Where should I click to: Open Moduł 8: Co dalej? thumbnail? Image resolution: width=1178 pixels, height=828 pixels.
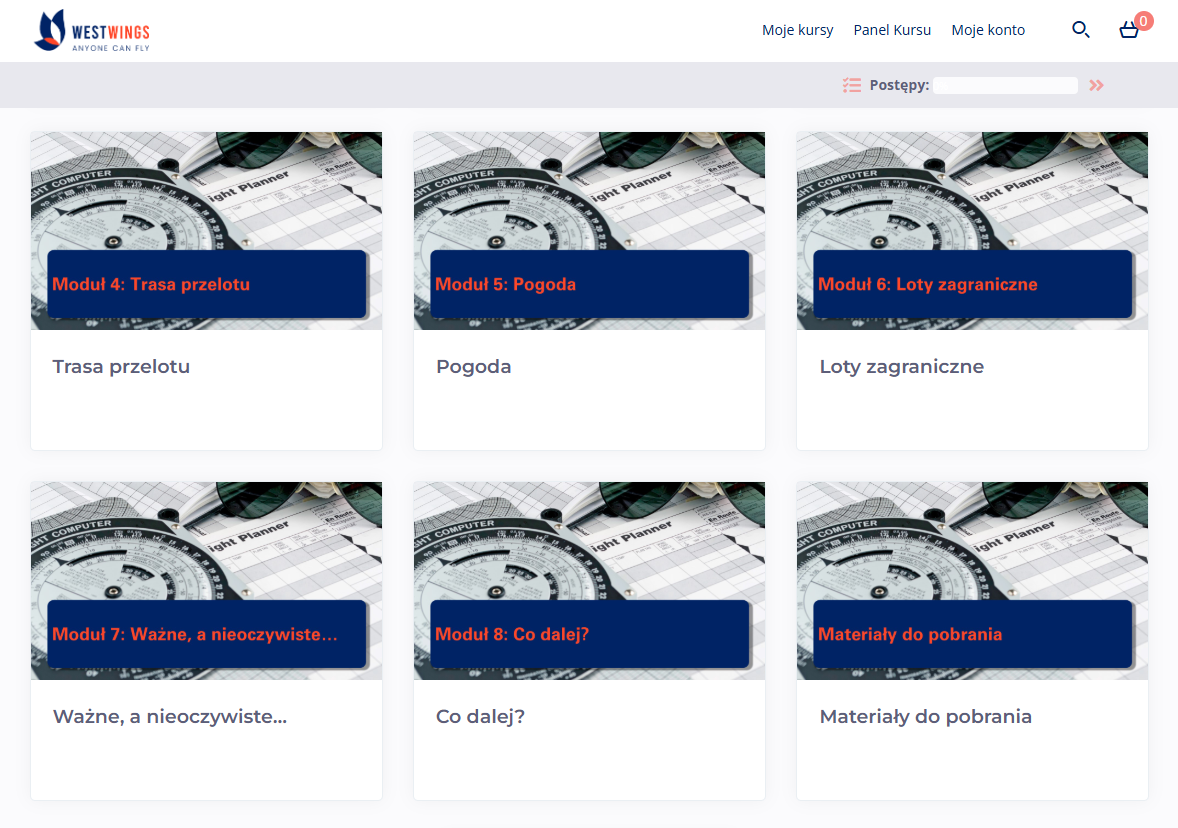click(589, 581)
